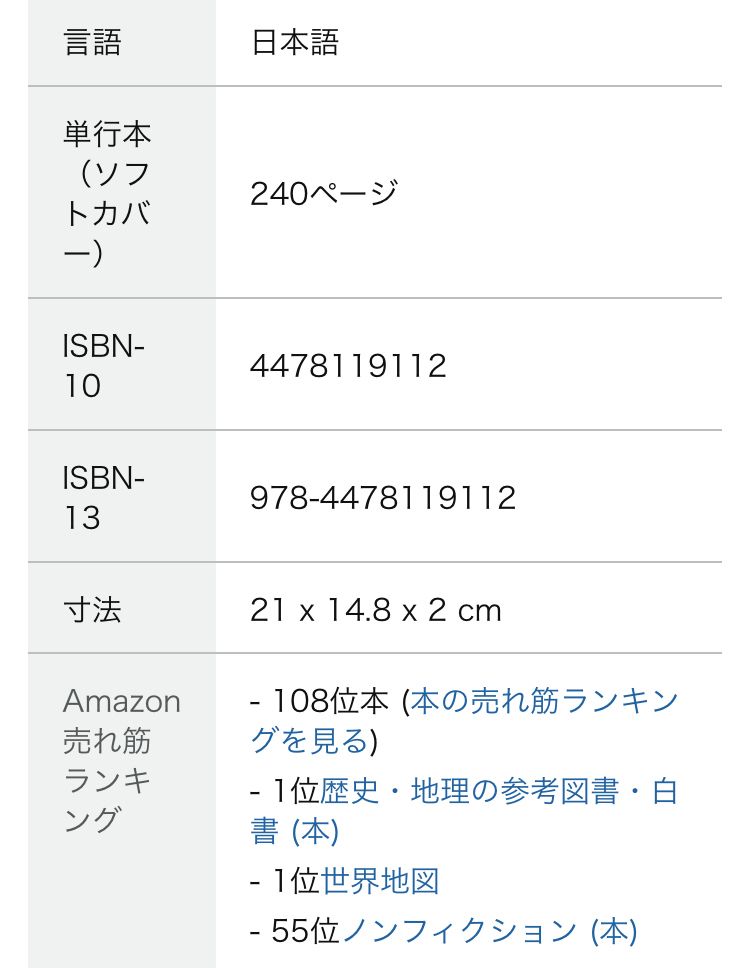Select the ISBN-10 value 4478119112

(x=348, y=365)
